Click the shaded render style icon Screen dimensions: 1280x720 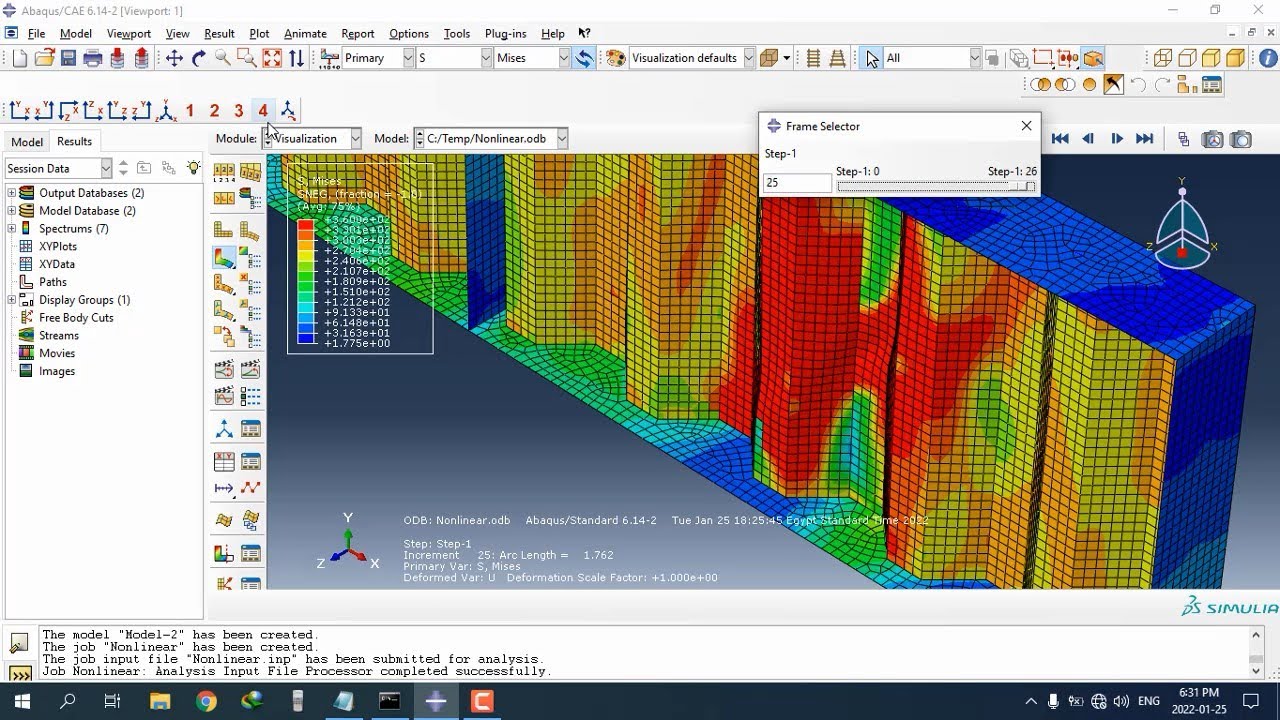1235,58
